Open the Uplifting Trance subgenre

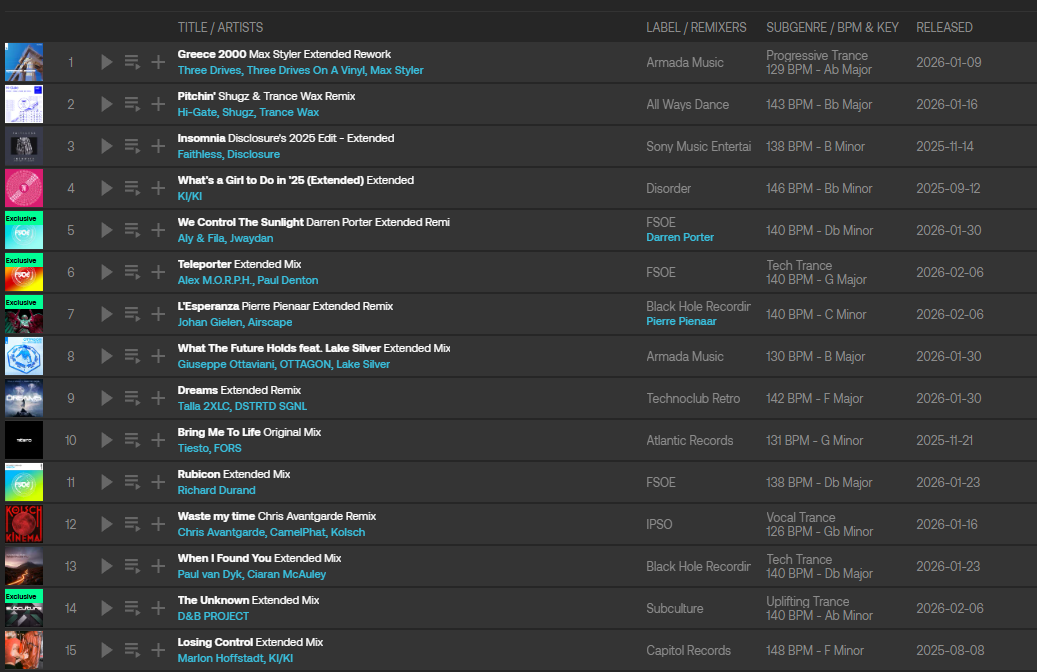[807, 601]
